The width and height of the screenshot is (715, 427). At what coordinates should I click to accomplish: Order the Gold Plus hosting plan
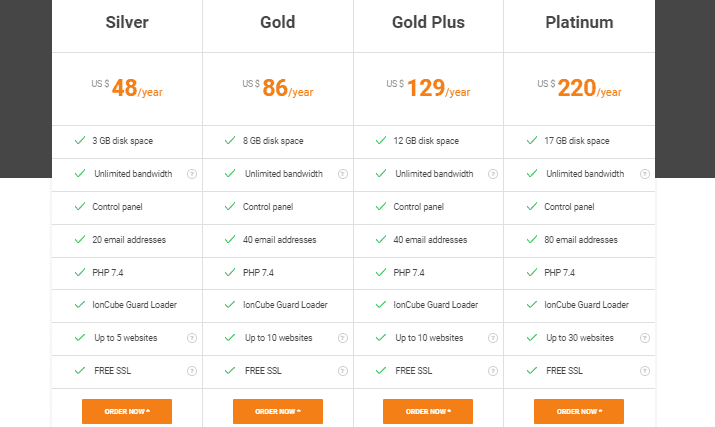point(428,411)
